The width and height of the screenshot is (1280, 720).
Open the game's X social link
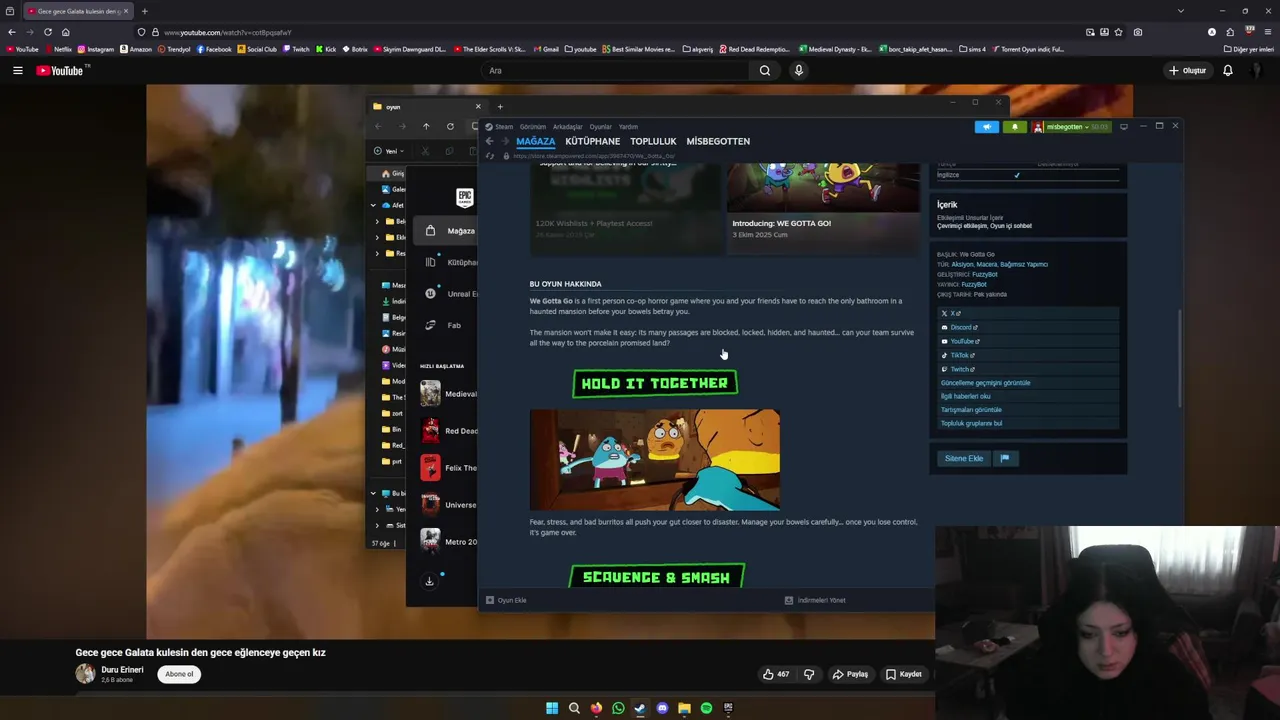[1028, 313]
